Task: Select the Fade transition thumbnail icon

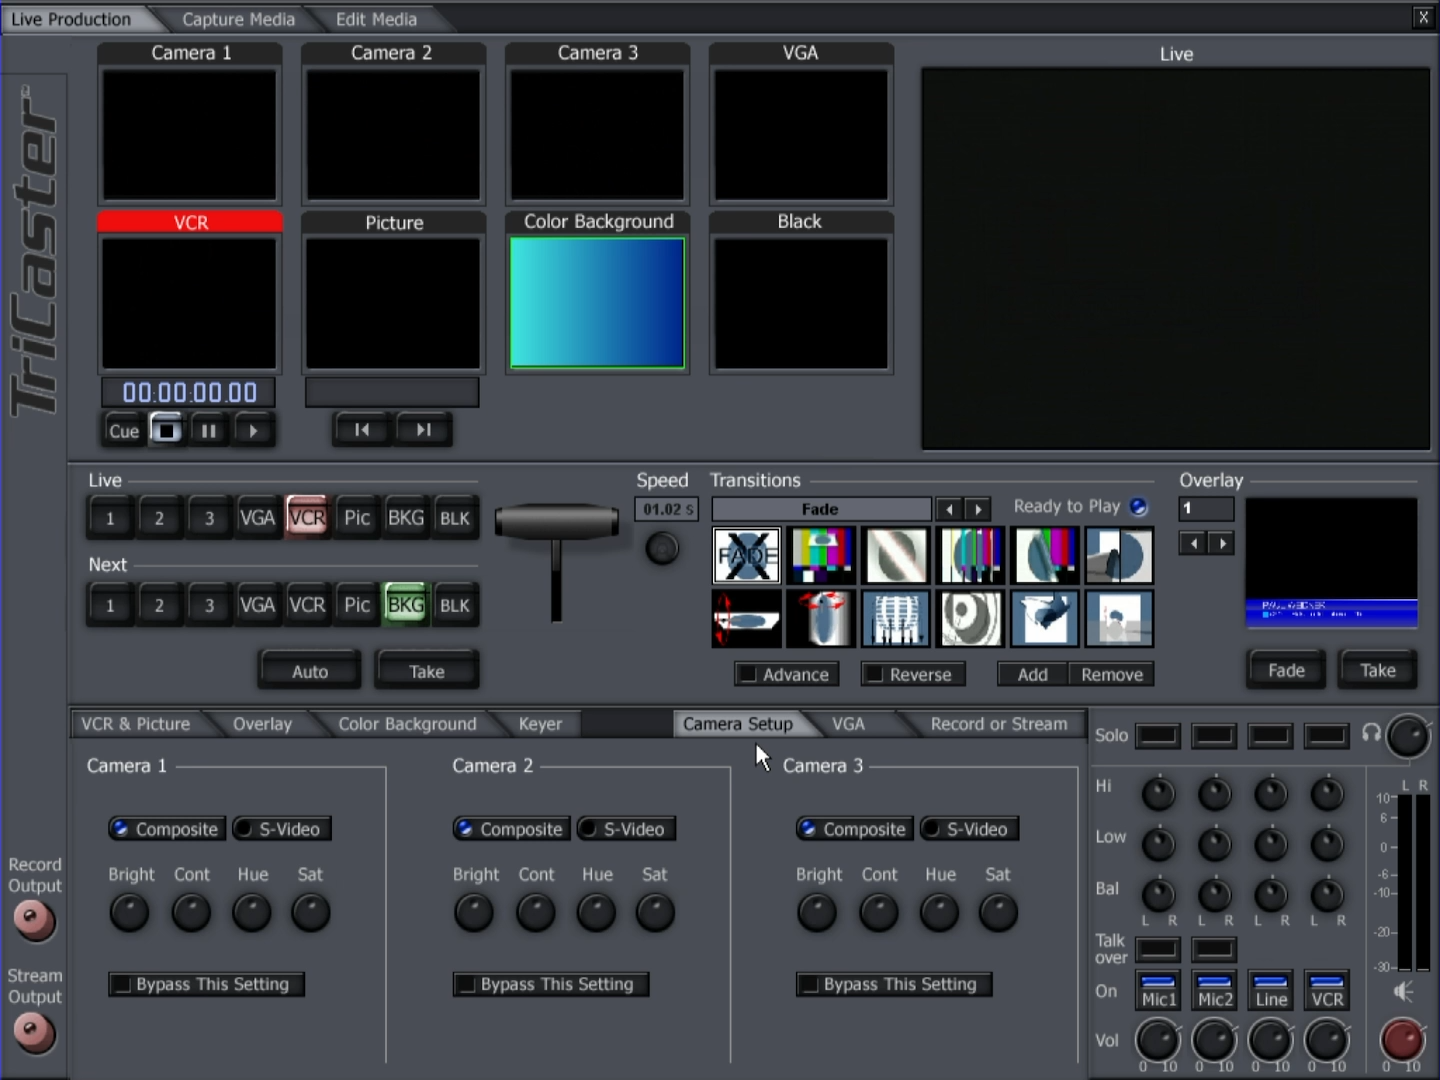Action: [747, 555]
